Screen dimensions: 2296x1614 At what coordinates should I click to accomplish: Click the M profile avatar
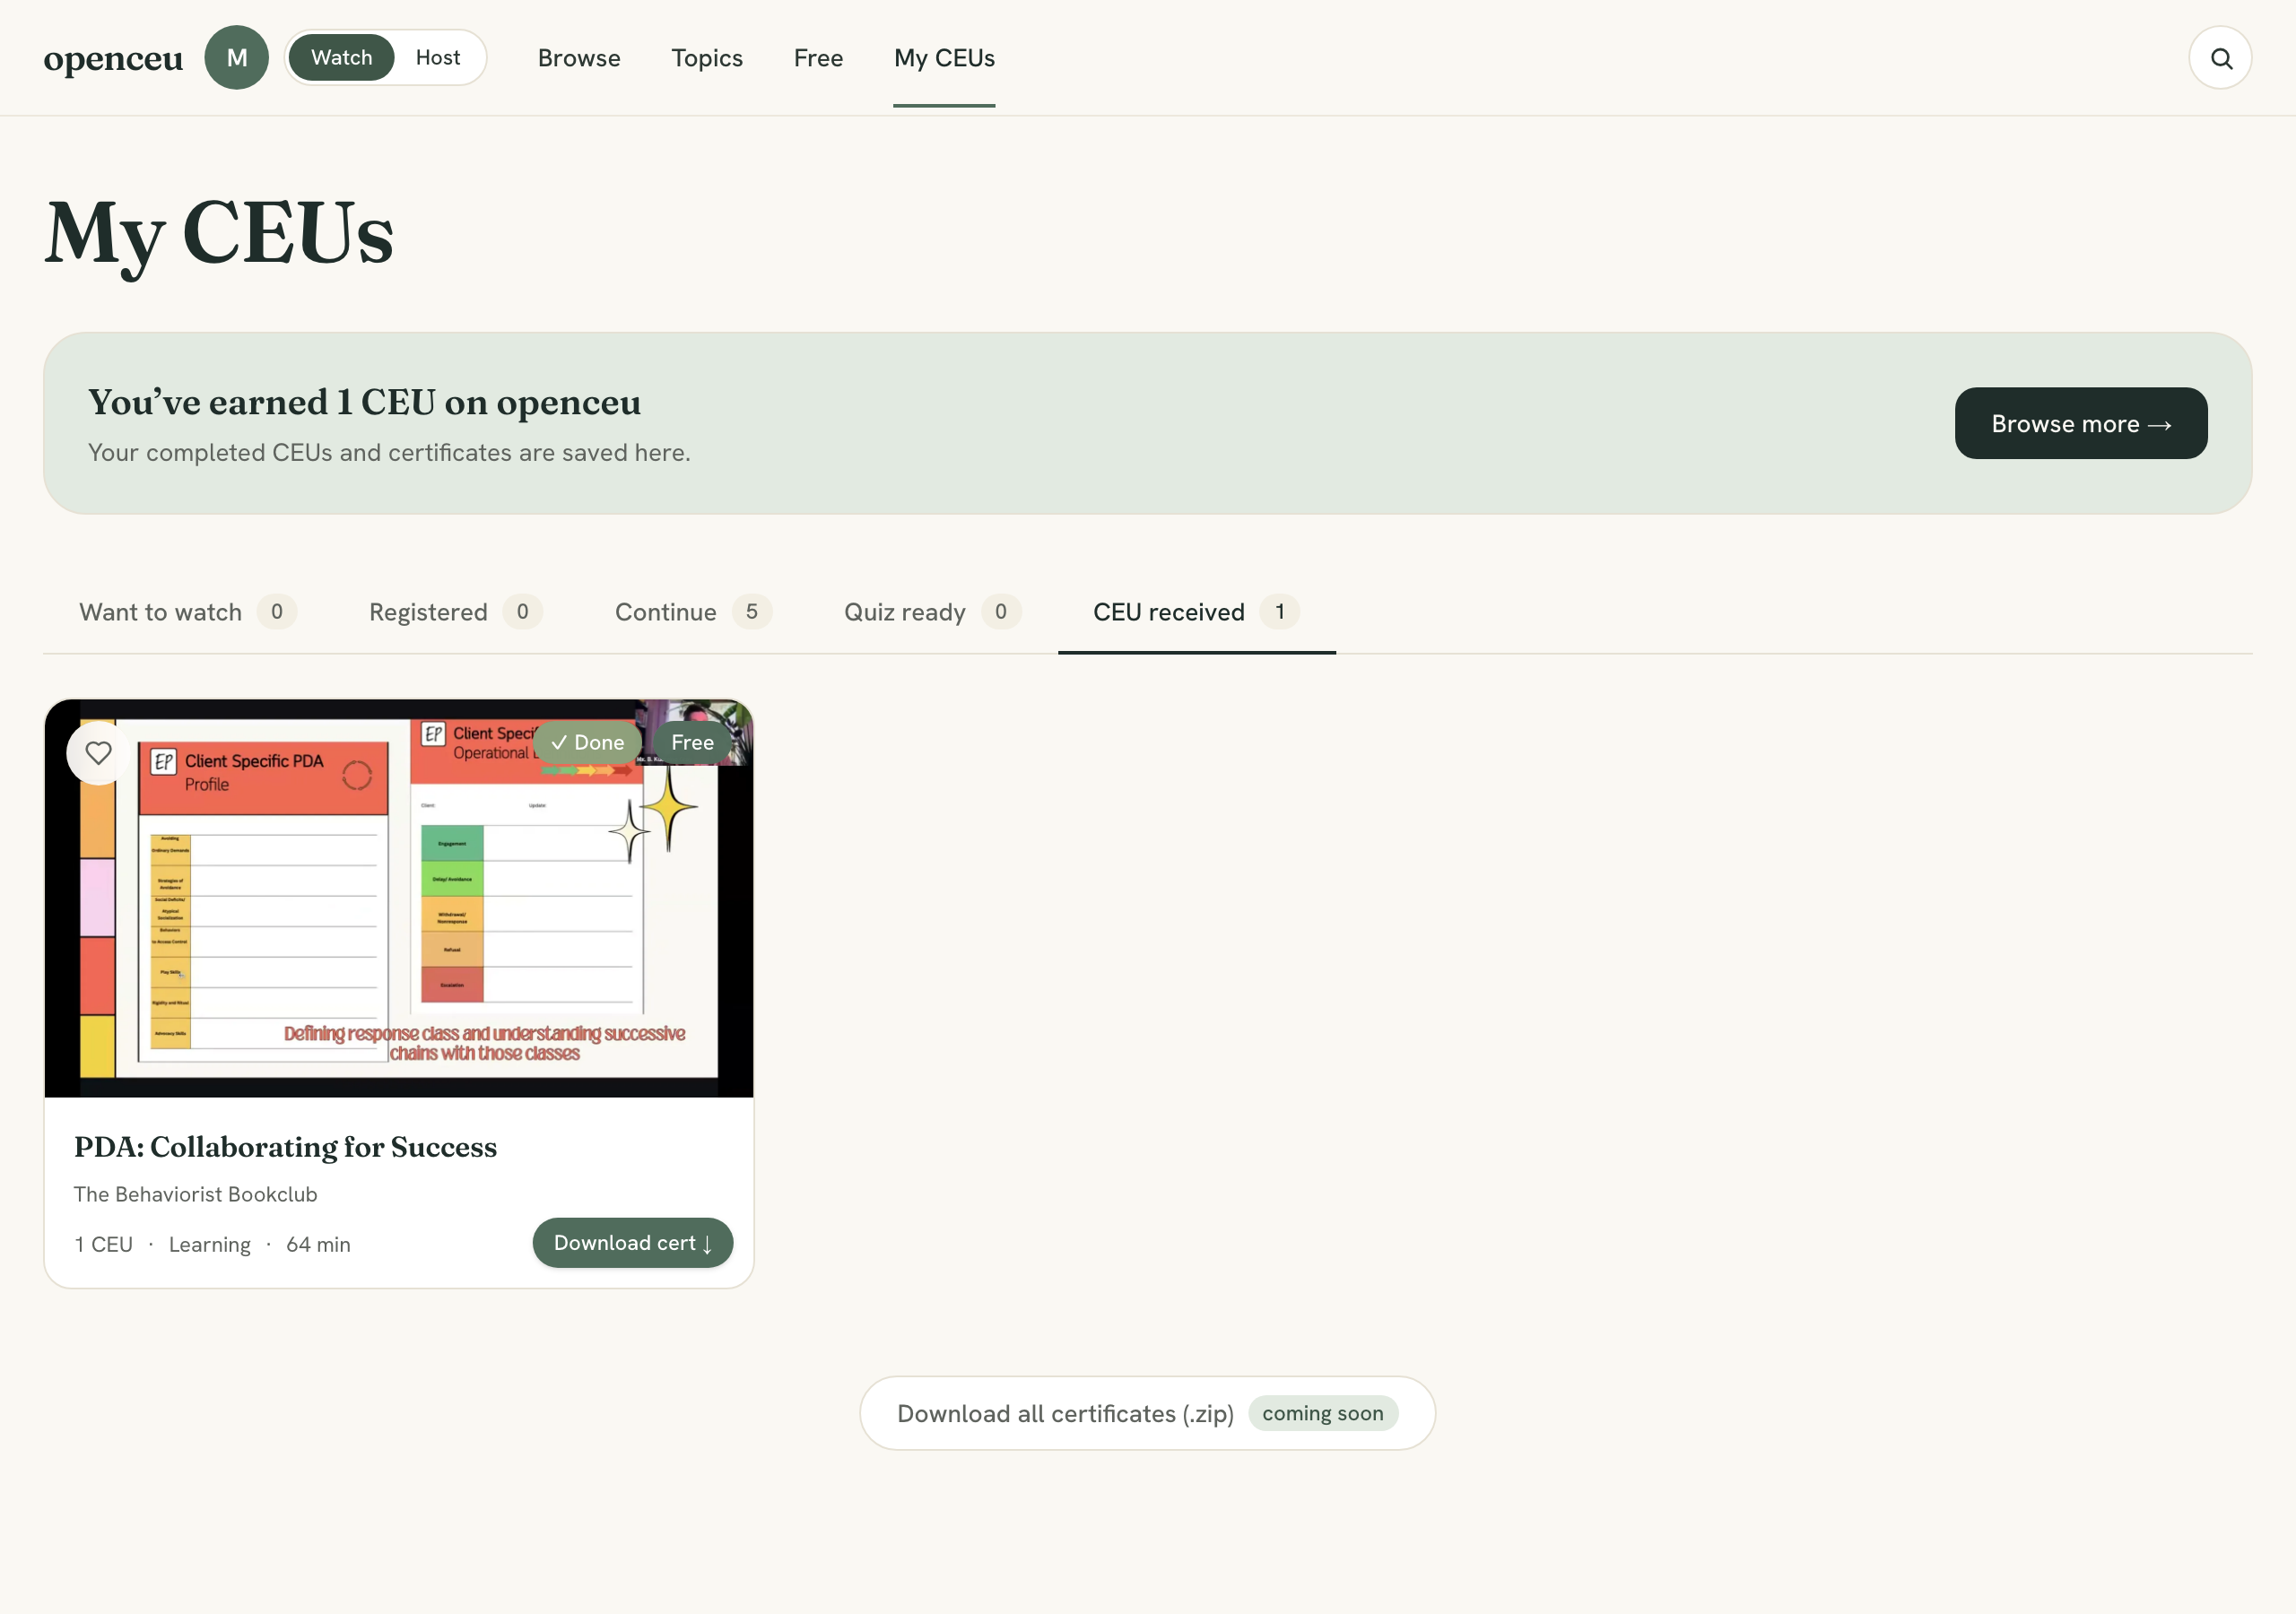tap(236, 58)
